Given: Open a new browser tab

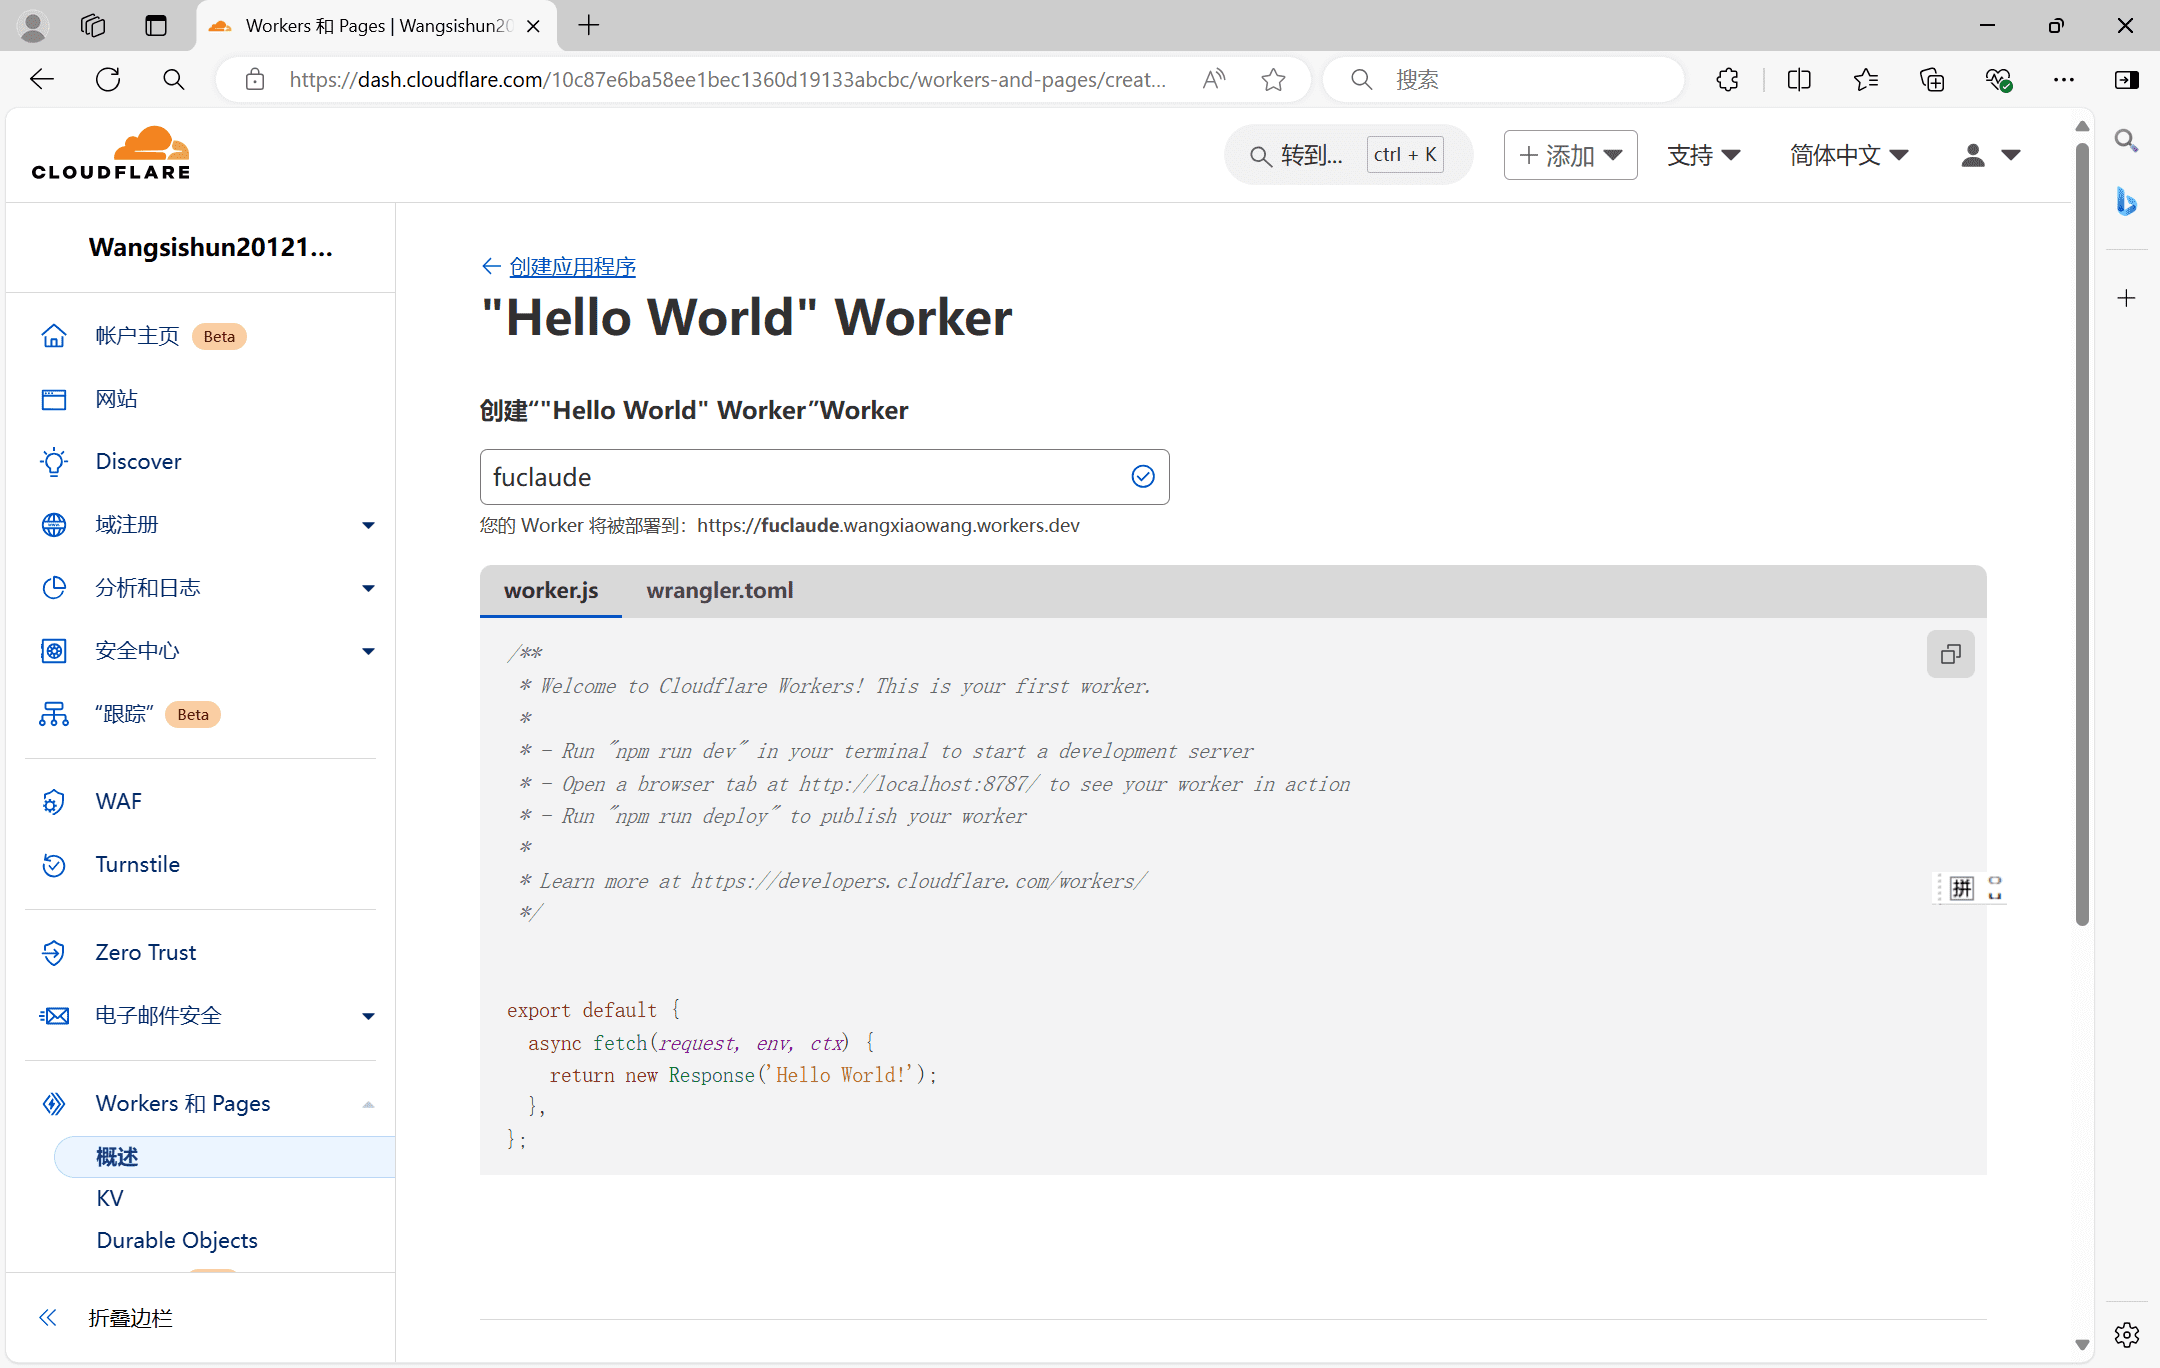Looking at the screenshot, I should pos(589,26).
